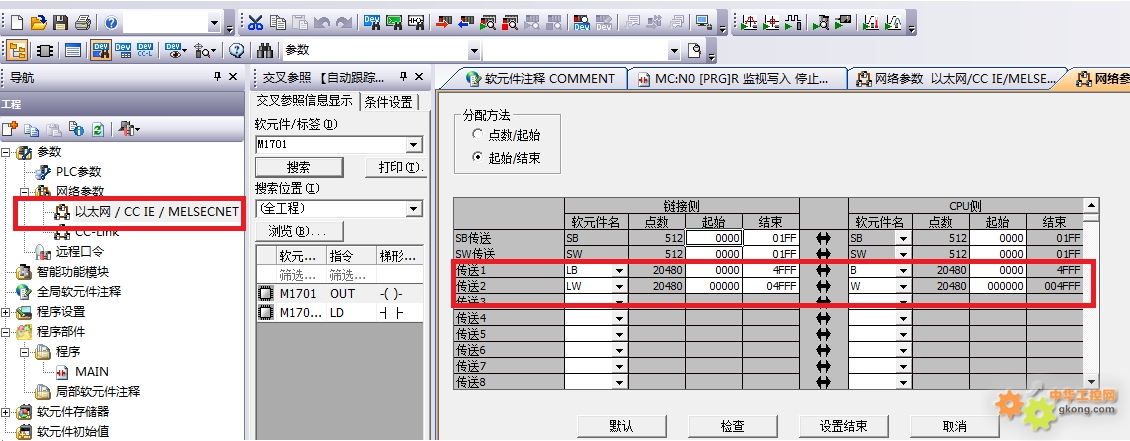Click the computer connection icon in the toolbar
The width and height of the screenshot is (1130, 441).
tap(703, 22)
